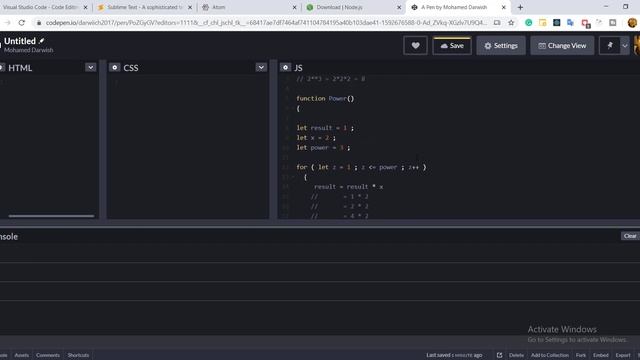Image resolution: width=640 pixels, height=360 pixels.
Task: Click the 'function Power()' line in JS
Action: point(325,98)
